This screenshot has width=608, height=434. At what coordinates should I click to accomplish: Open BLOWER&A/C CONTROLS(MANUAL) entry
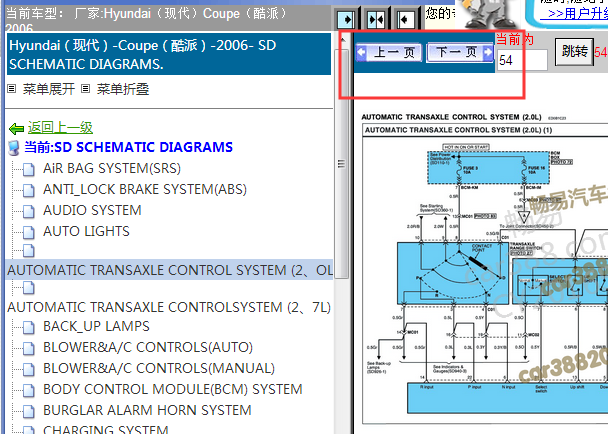[x=159, y=368]
